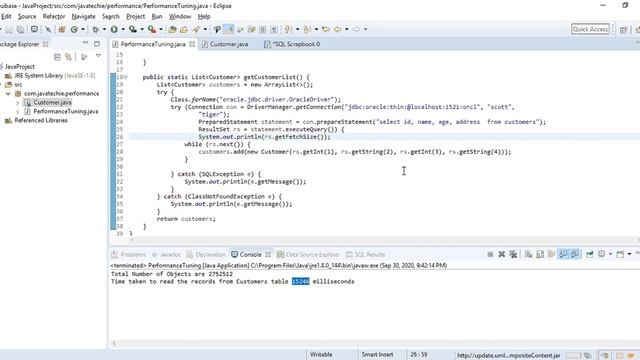
Task: Select JRE System Library tree item
Action: pyautogui.click(x=50, y=76)
